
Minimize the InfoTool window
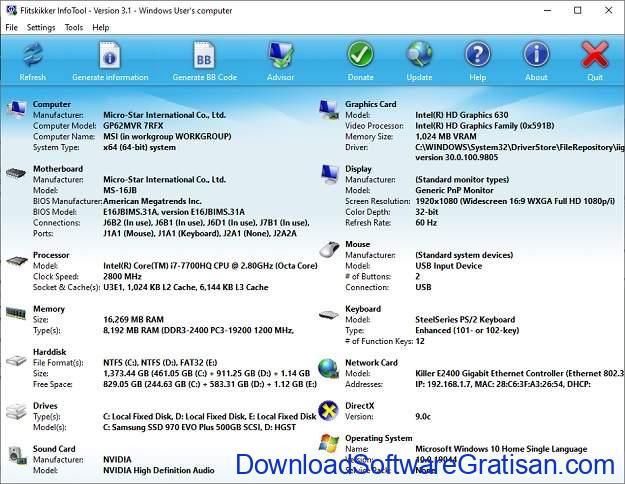548,10
